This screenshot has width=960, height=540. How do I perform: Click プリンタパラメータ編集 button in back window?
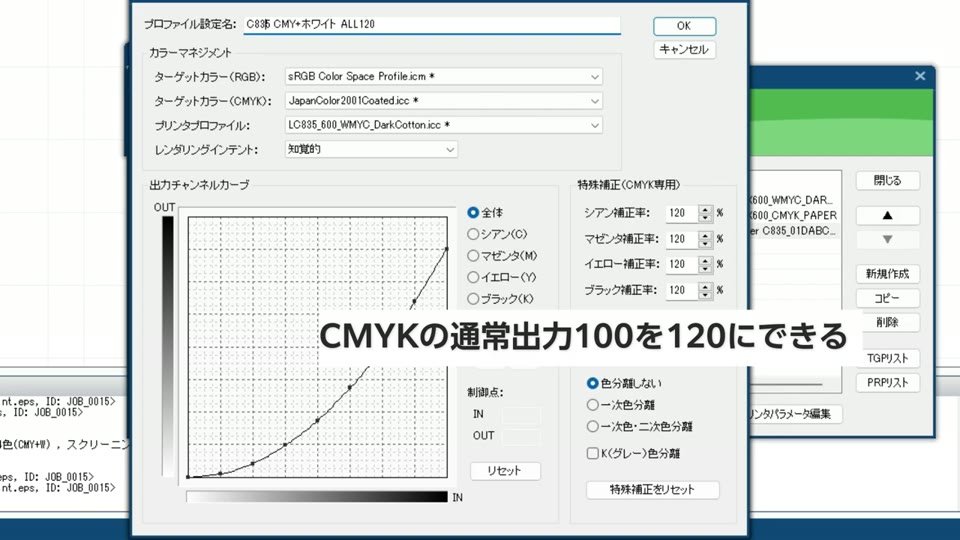pos(794,414)
